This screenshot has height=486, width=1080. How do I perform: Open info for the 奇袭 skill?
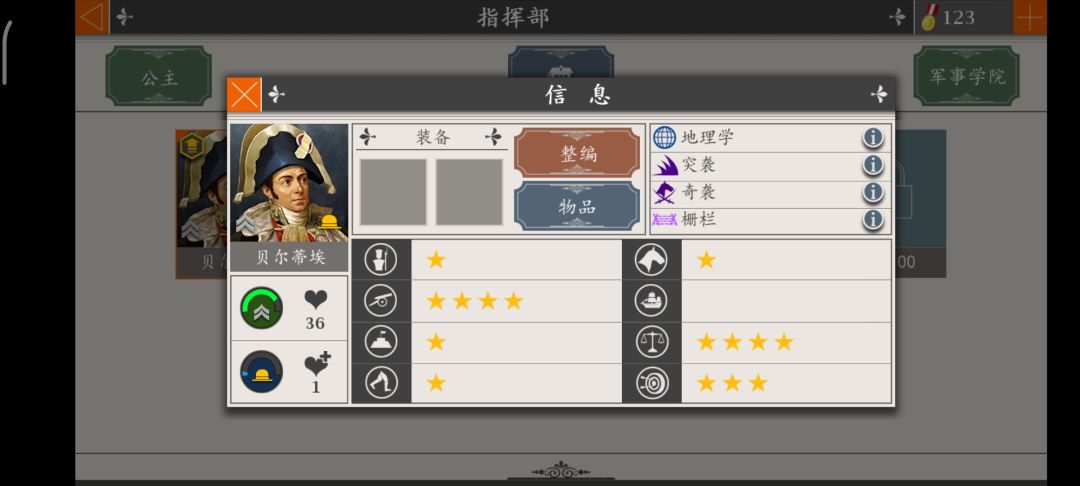[873, 193]
